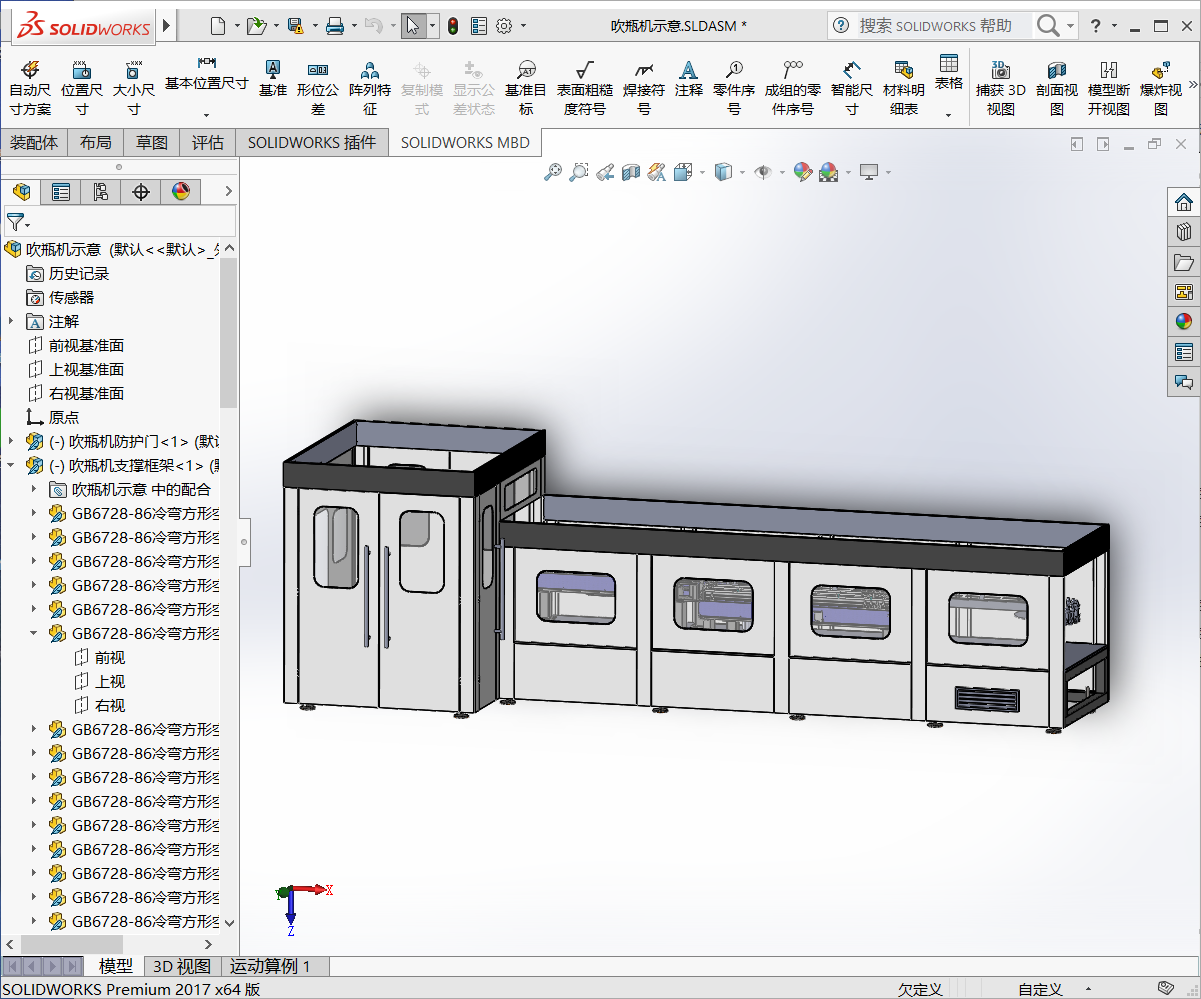Click the Auto Dimension Scheme (自动尺寸方案) tool
The width and height of the screenshot is (1201, 999).
click(x=30, y=87)
